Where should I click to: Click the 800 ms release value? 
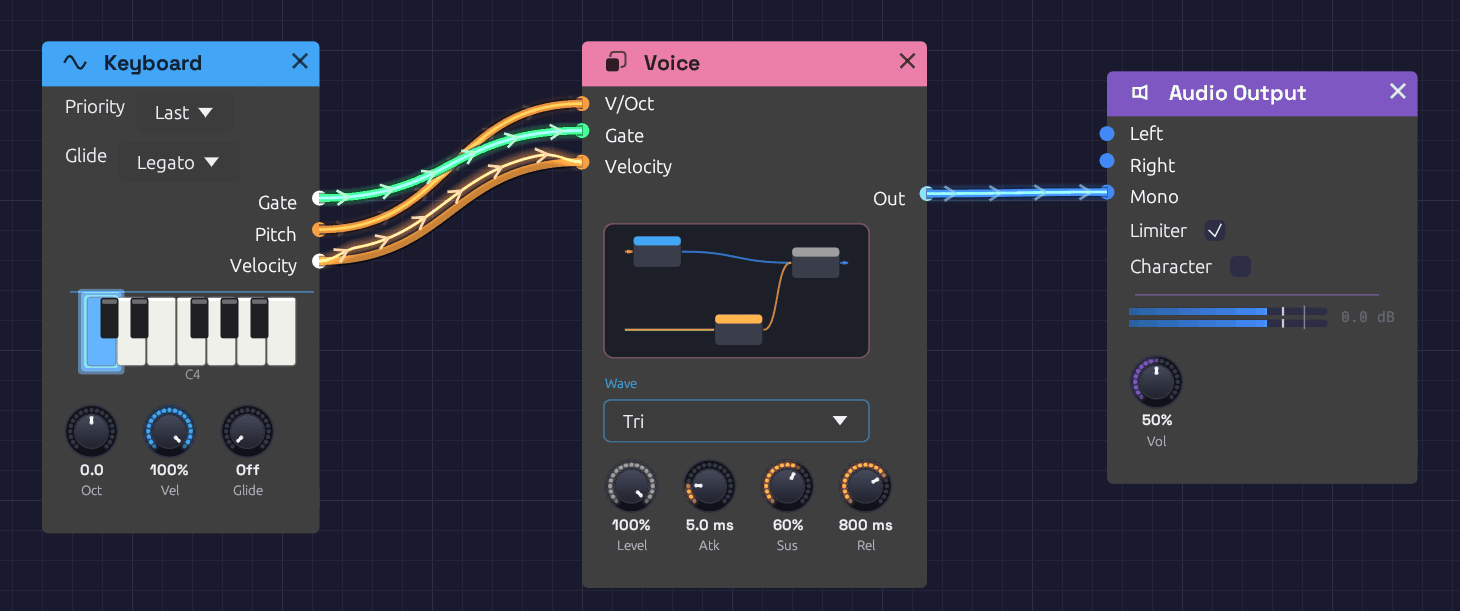(866, 525)
